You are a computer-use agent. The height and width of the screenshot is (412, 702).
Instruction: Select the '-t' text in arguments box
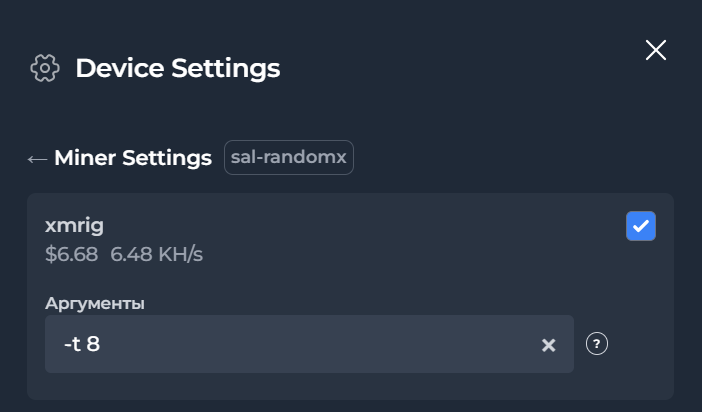(73, 344)
